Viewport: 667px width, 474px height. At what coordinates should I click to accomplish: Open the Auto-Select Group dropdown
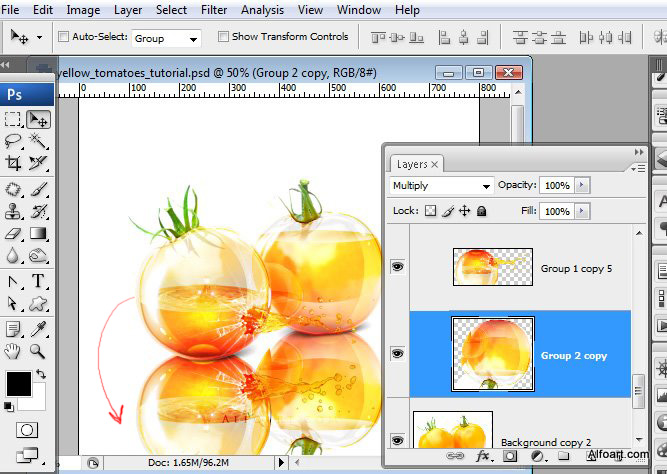[x=166, y=38]
